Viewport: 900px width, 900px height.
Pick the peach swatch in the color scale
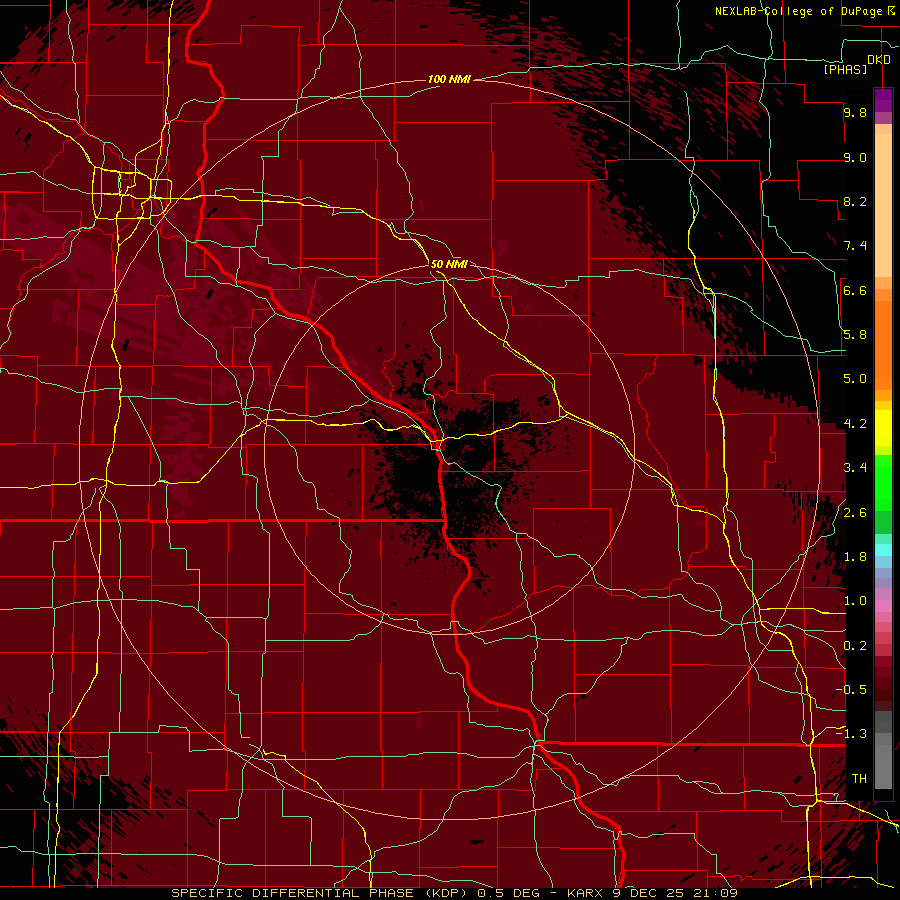[883, 205]
